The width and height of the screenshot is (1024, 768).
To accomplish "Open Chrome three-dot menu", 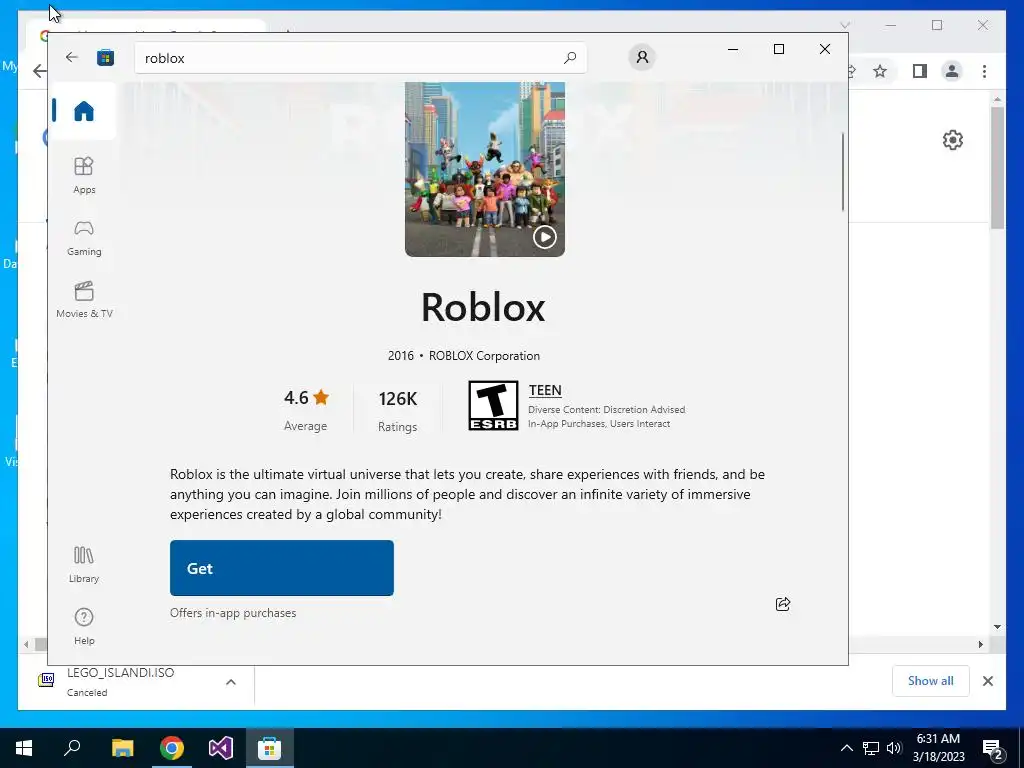I will [984, 71].
